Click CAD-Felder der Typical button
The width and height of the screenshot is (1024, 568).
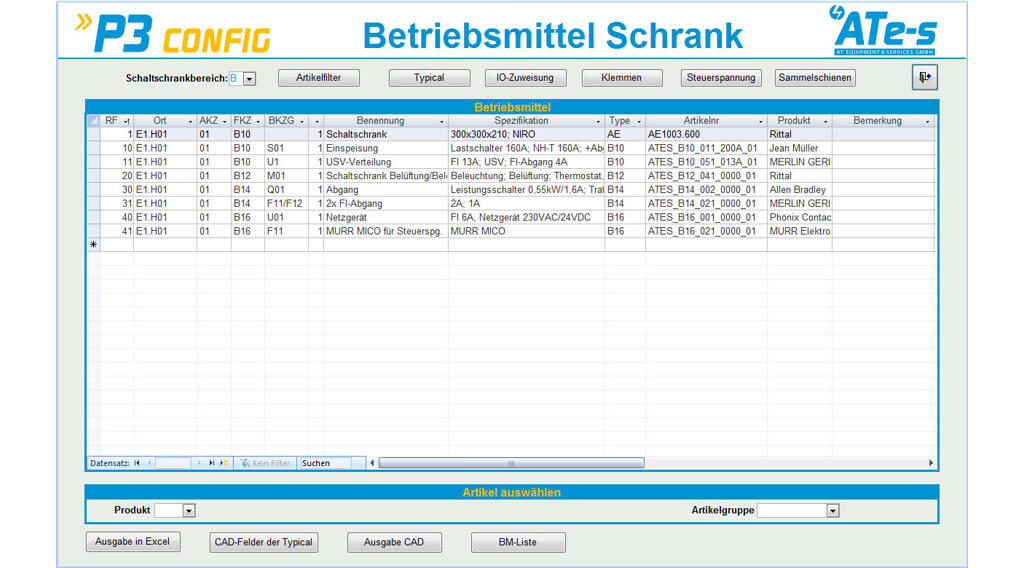point(264,543)
